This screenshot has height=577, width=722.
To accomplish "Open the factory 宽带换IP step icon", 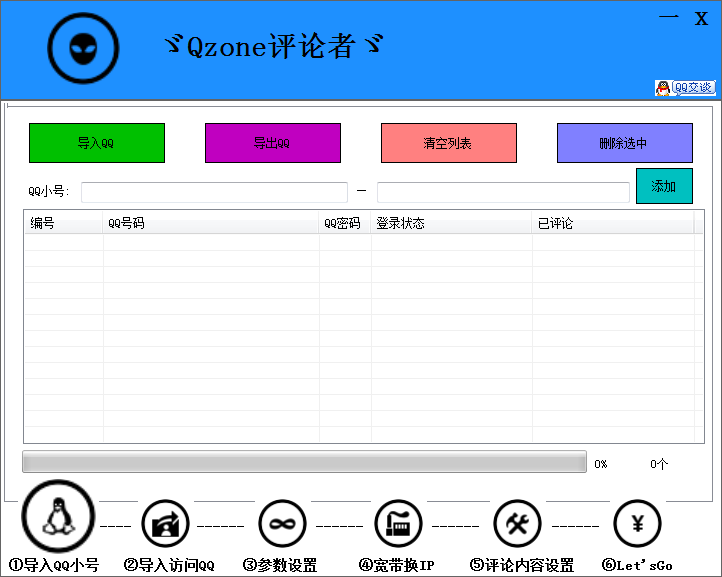I will pos(398,524).
